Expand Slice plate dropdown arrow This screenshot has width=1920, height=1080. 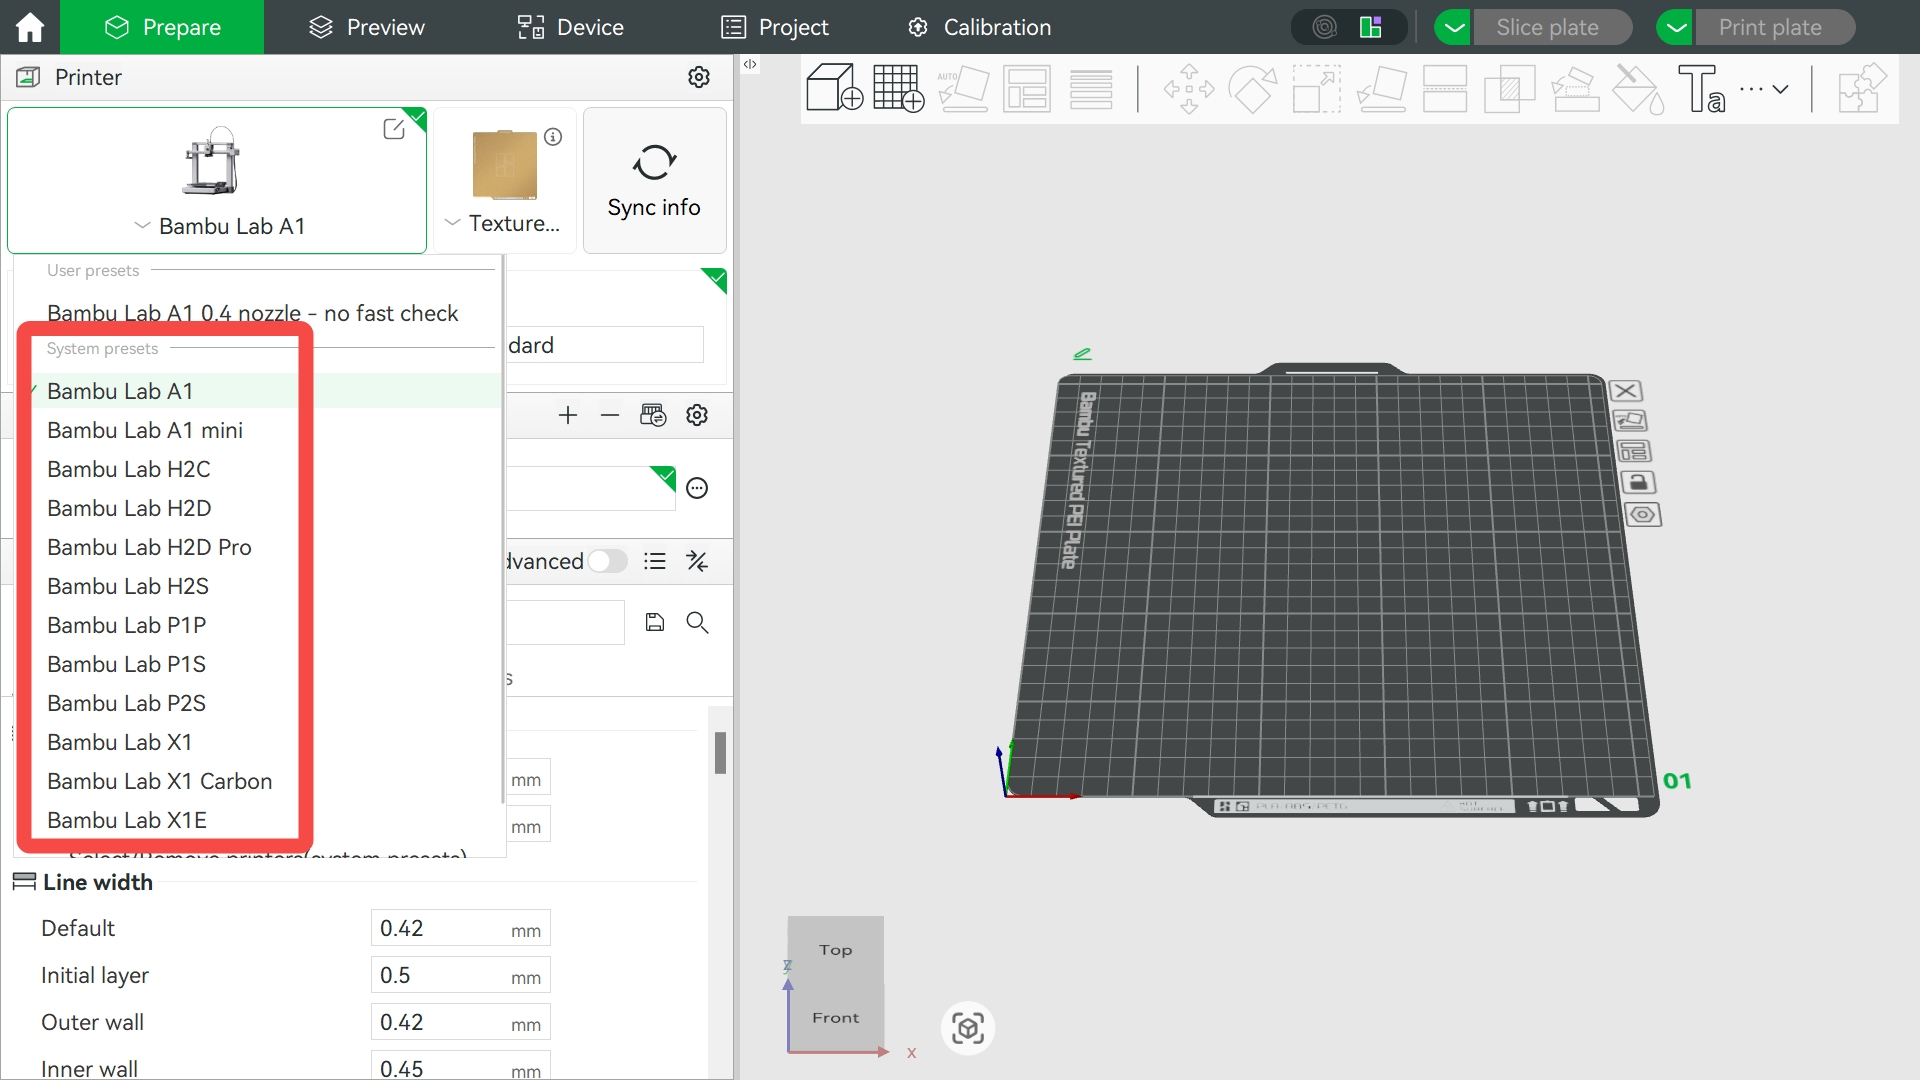(x=1454, y=27)
